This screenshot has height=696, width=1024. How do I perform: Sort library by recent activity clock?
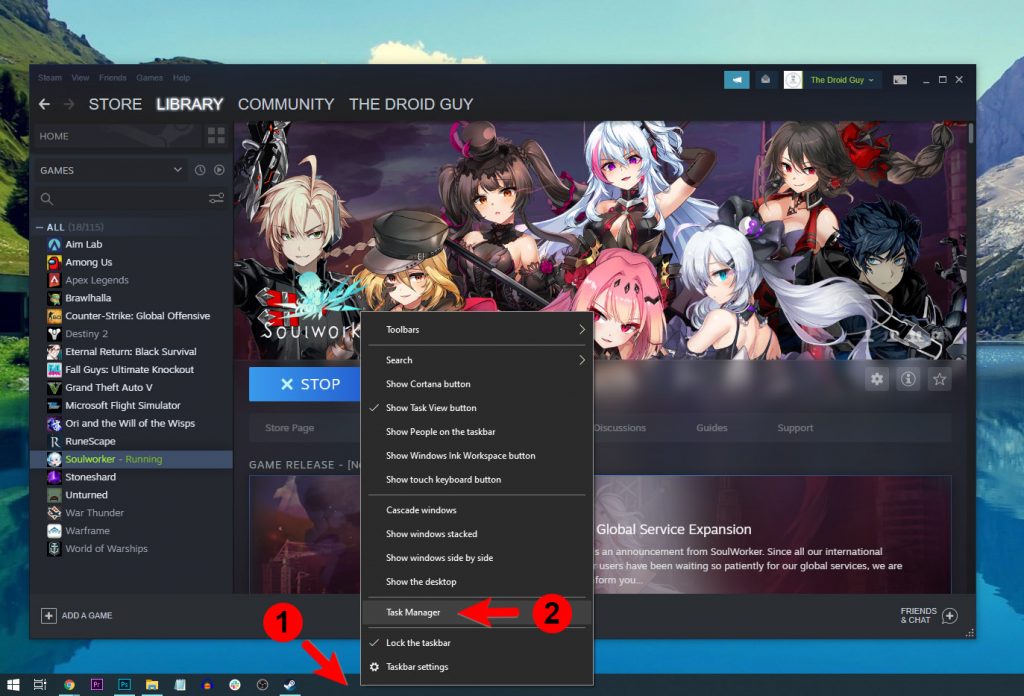pyautogui.click(x=200, y=170)
